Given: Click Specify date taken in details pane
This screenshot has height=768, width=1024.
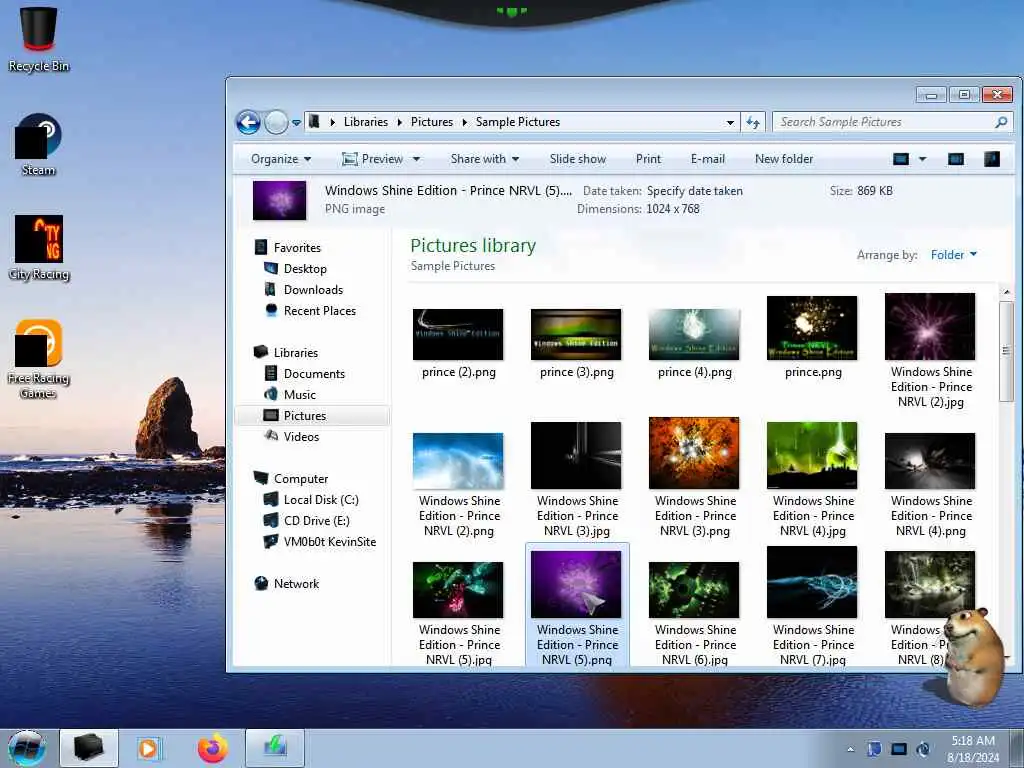Looking at the screenshot, I should point(694,191).
